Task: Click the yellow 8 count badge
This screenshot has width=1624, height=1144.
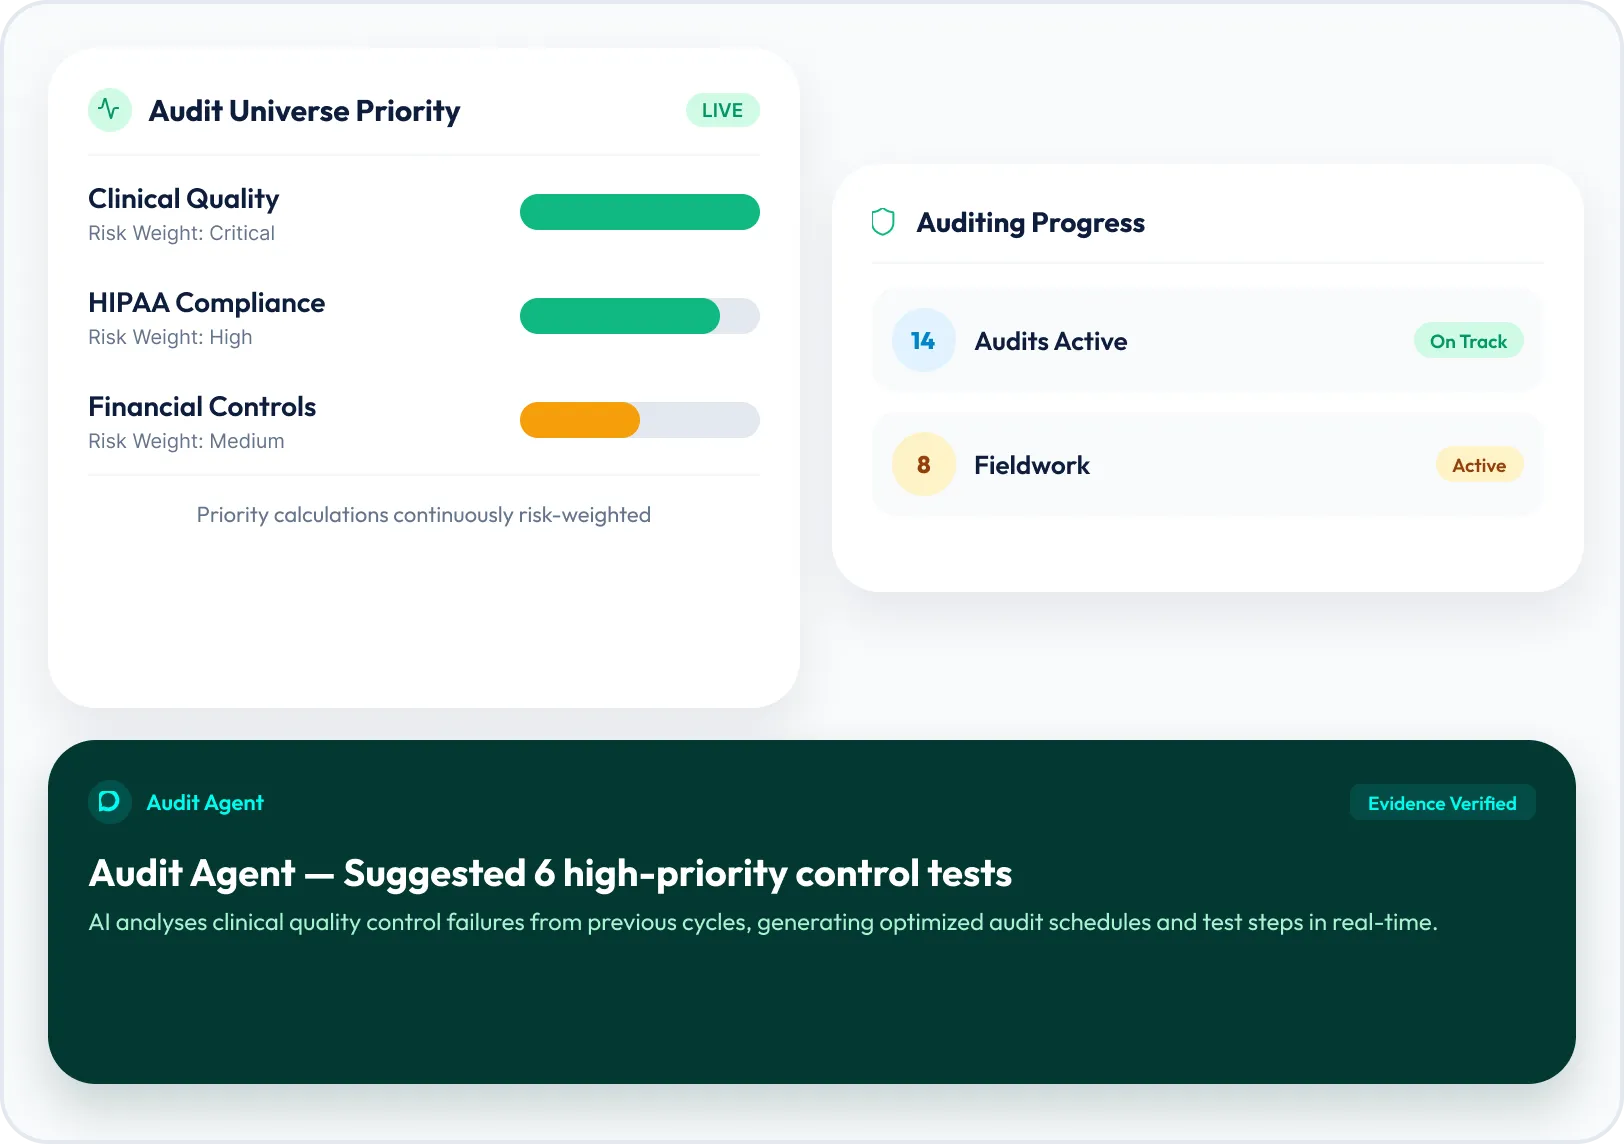Action: point(923,464)
